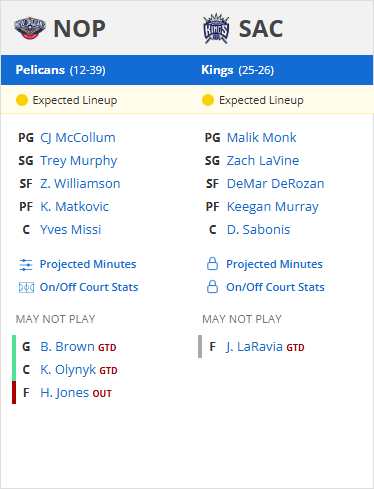Click the New Orleans Pelicans logo
This screenshot has height=489, width=374.
(30, 28)
